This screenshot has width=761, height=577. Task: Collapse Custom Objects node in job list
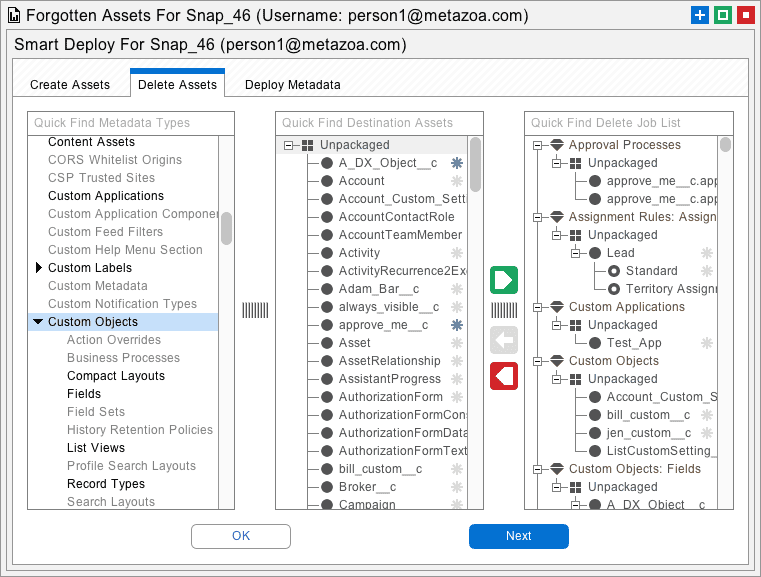pyautogui.click(x=537, y=361)
